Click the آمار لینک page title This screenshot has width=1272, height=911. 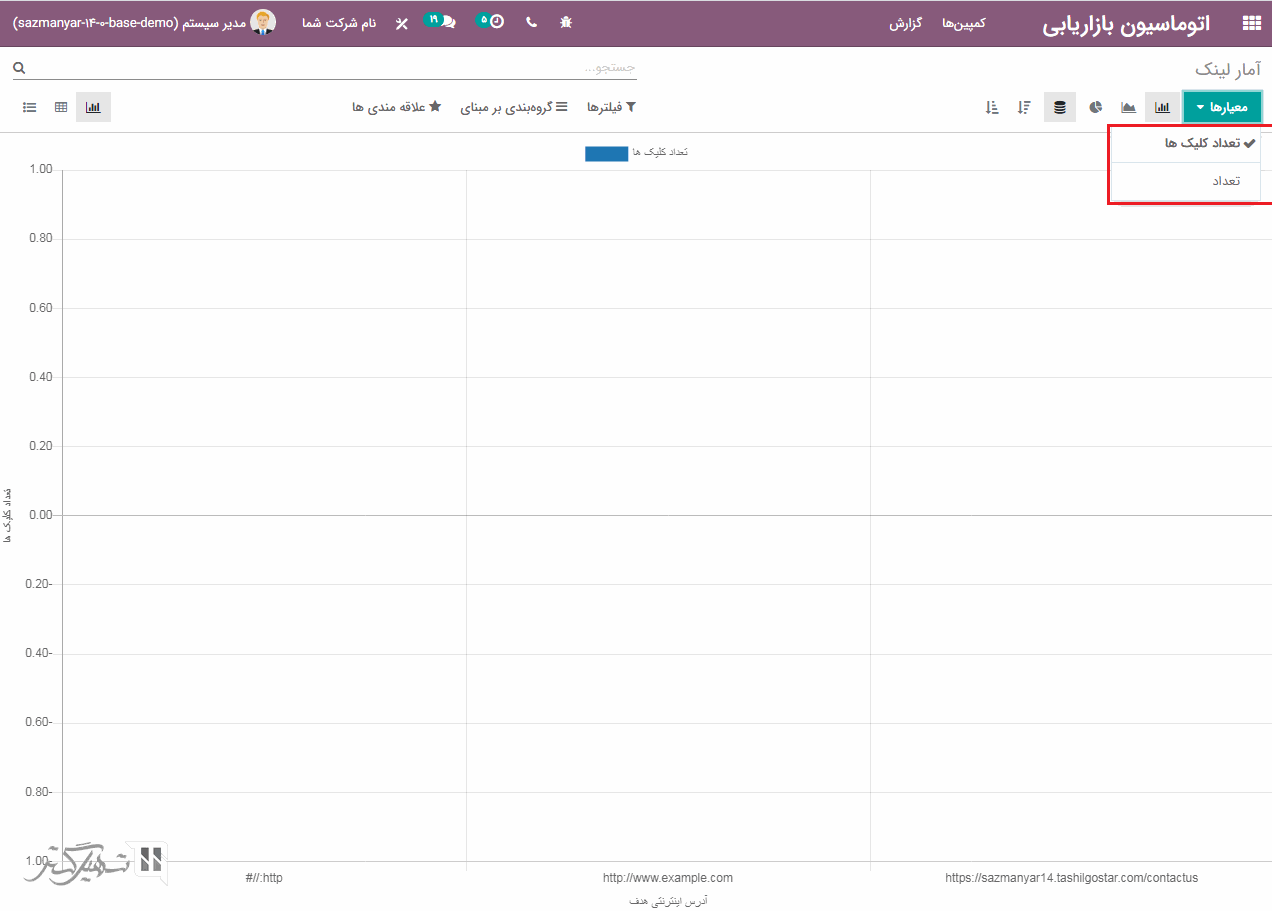[x=1227, y=69]
